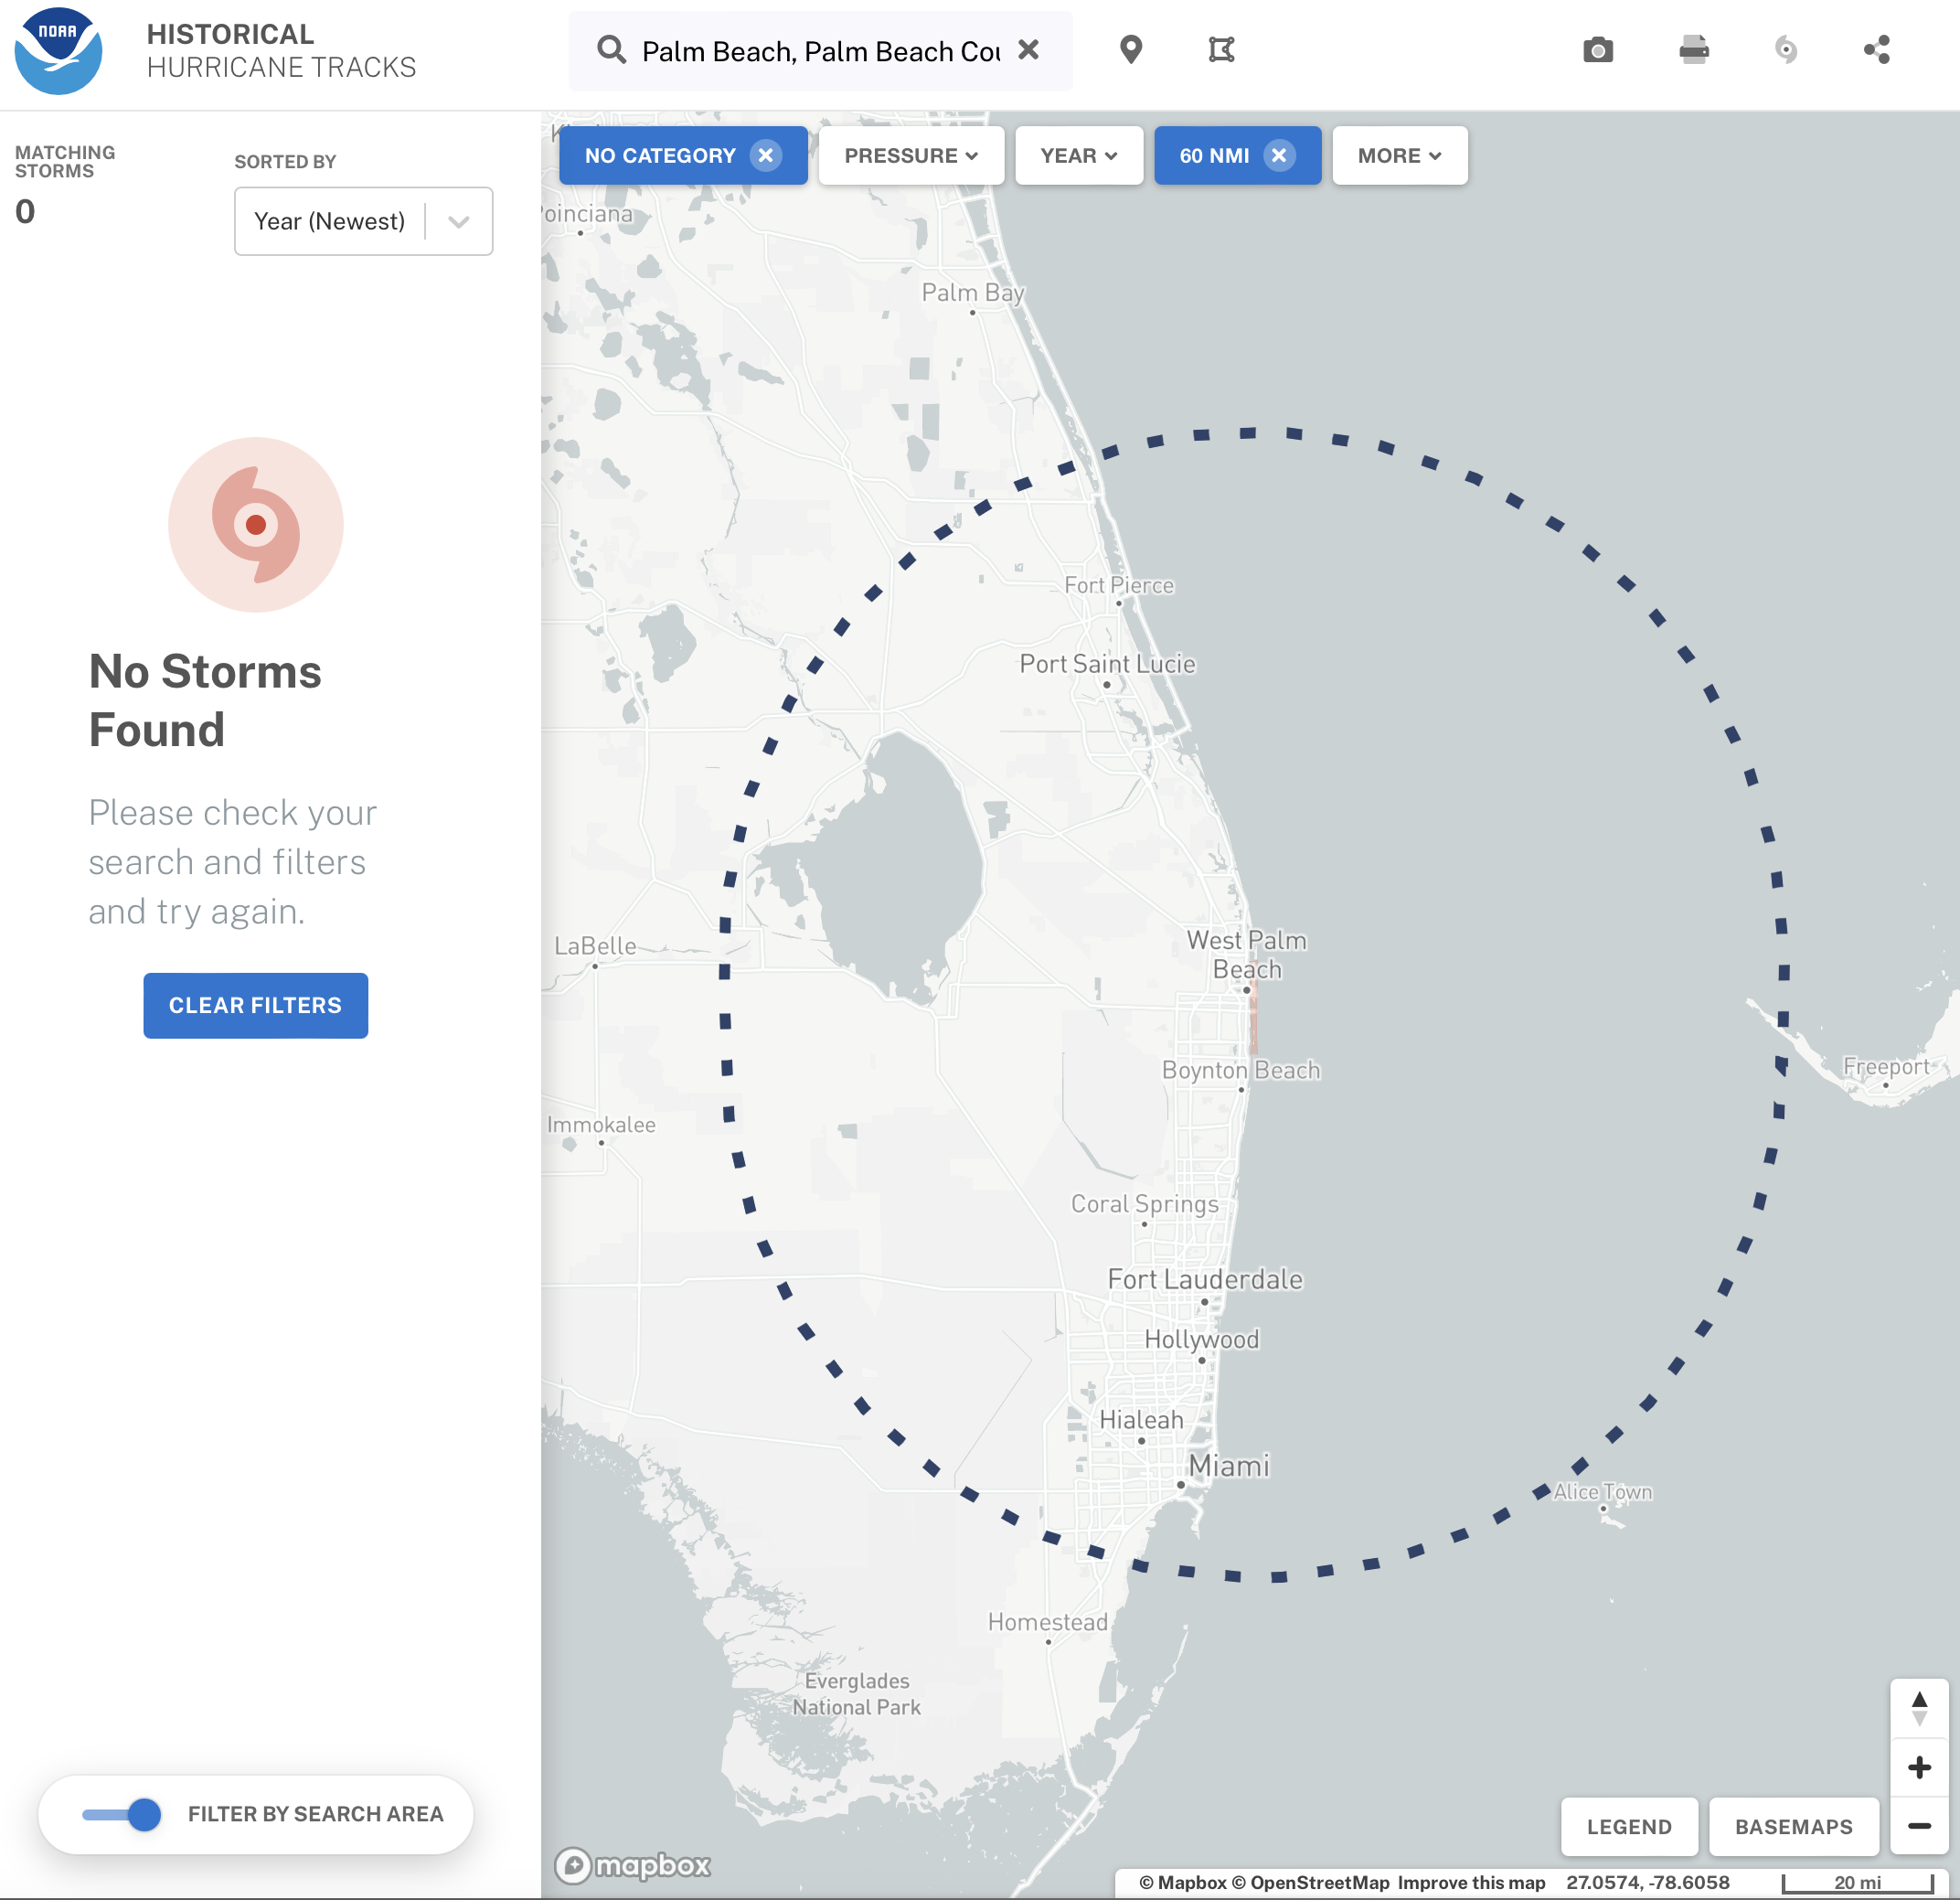Viewport: 1960px width, 1900px height.
Task: Expand the Pressure filter dropdown
Action: pos(910,156)
